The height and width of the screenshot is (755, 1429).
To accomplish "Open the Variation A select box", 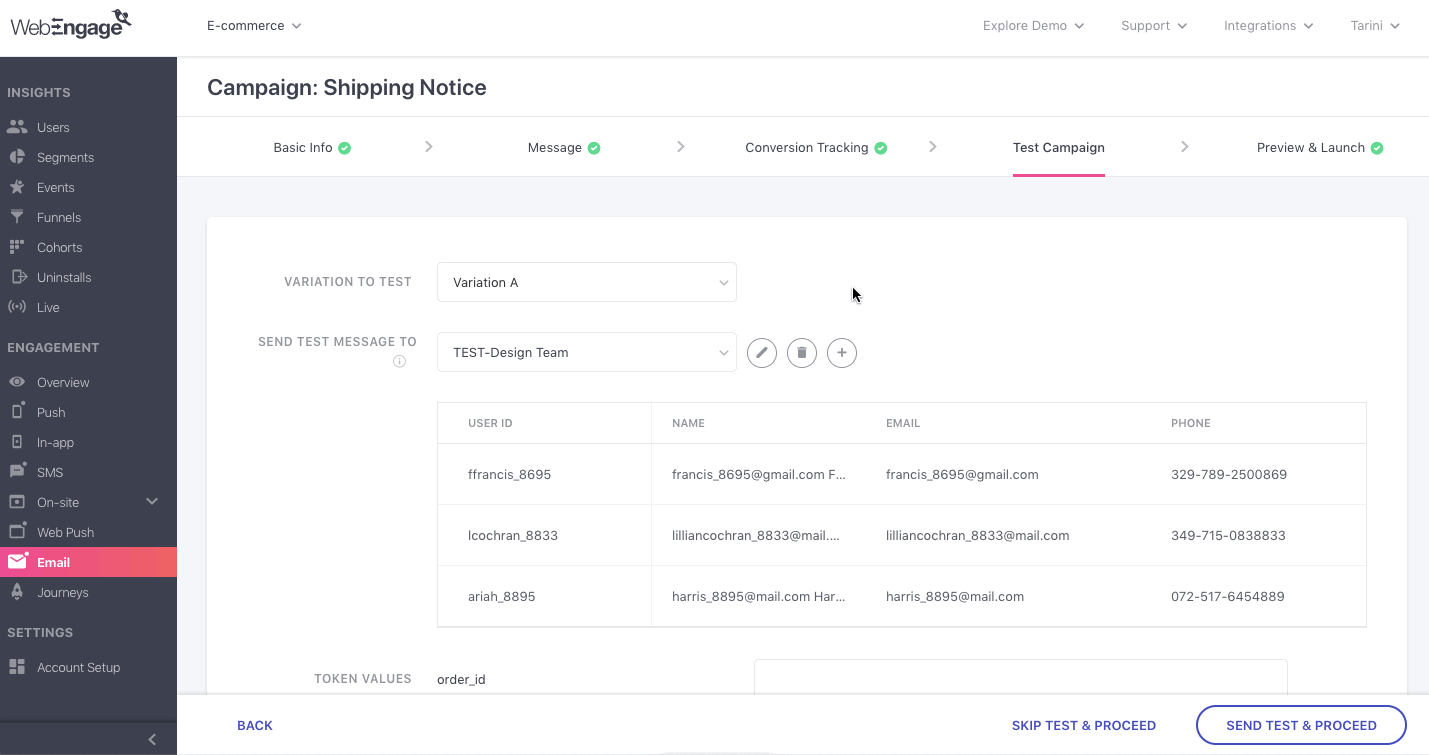I will [587, 282].
